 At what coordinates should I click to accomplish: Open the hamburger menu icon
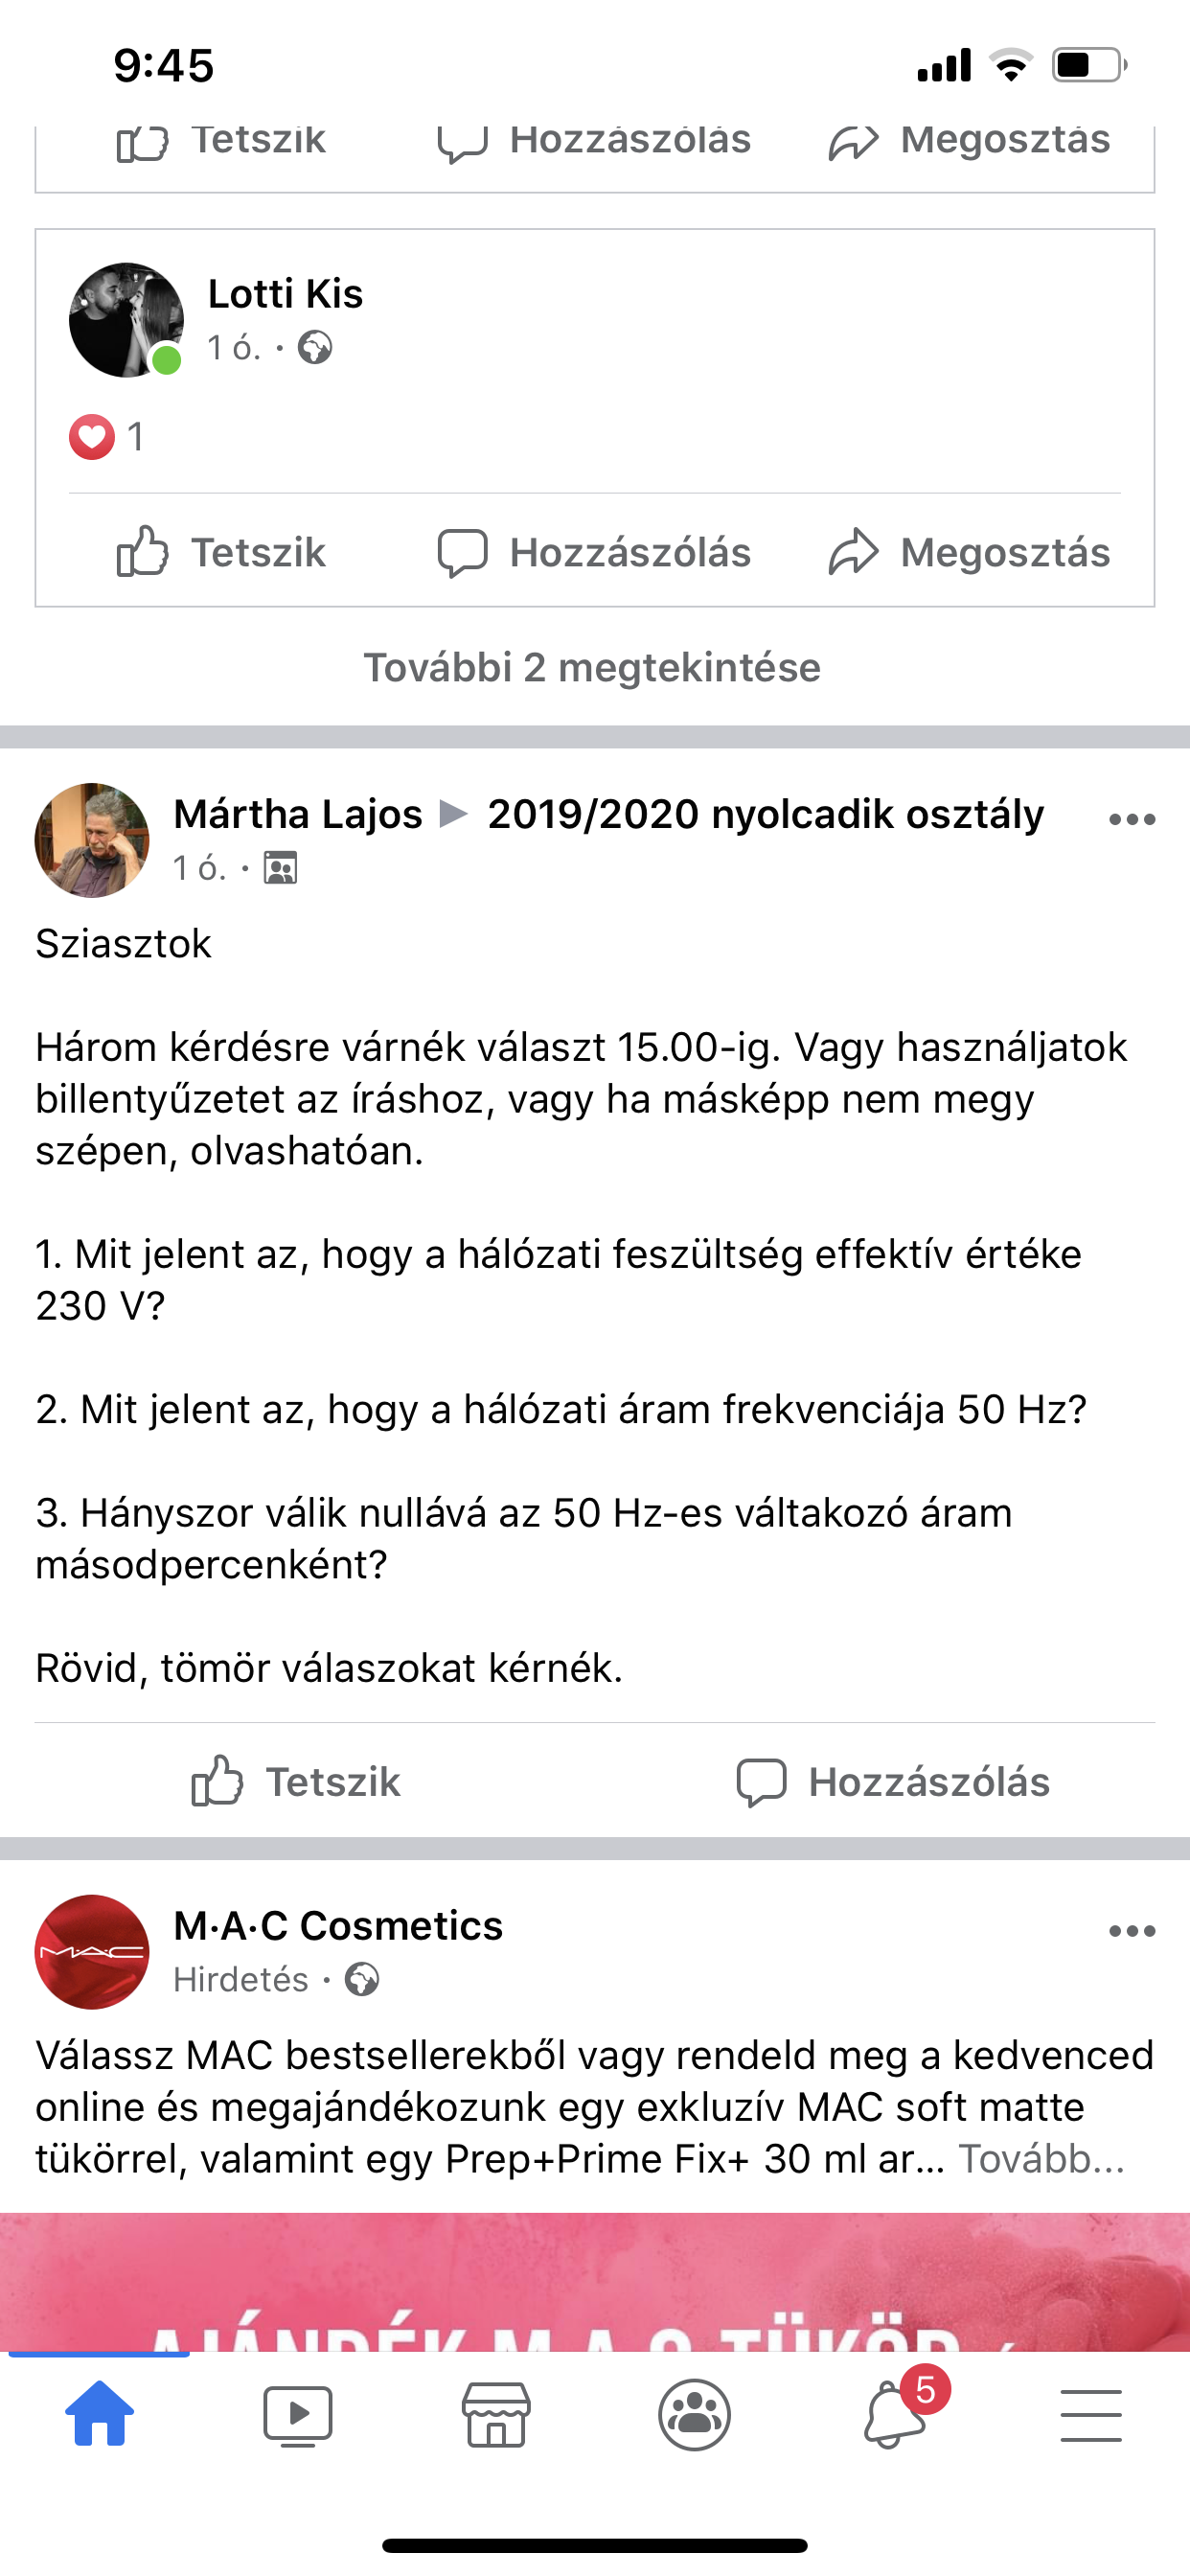coord(1090,2414)
